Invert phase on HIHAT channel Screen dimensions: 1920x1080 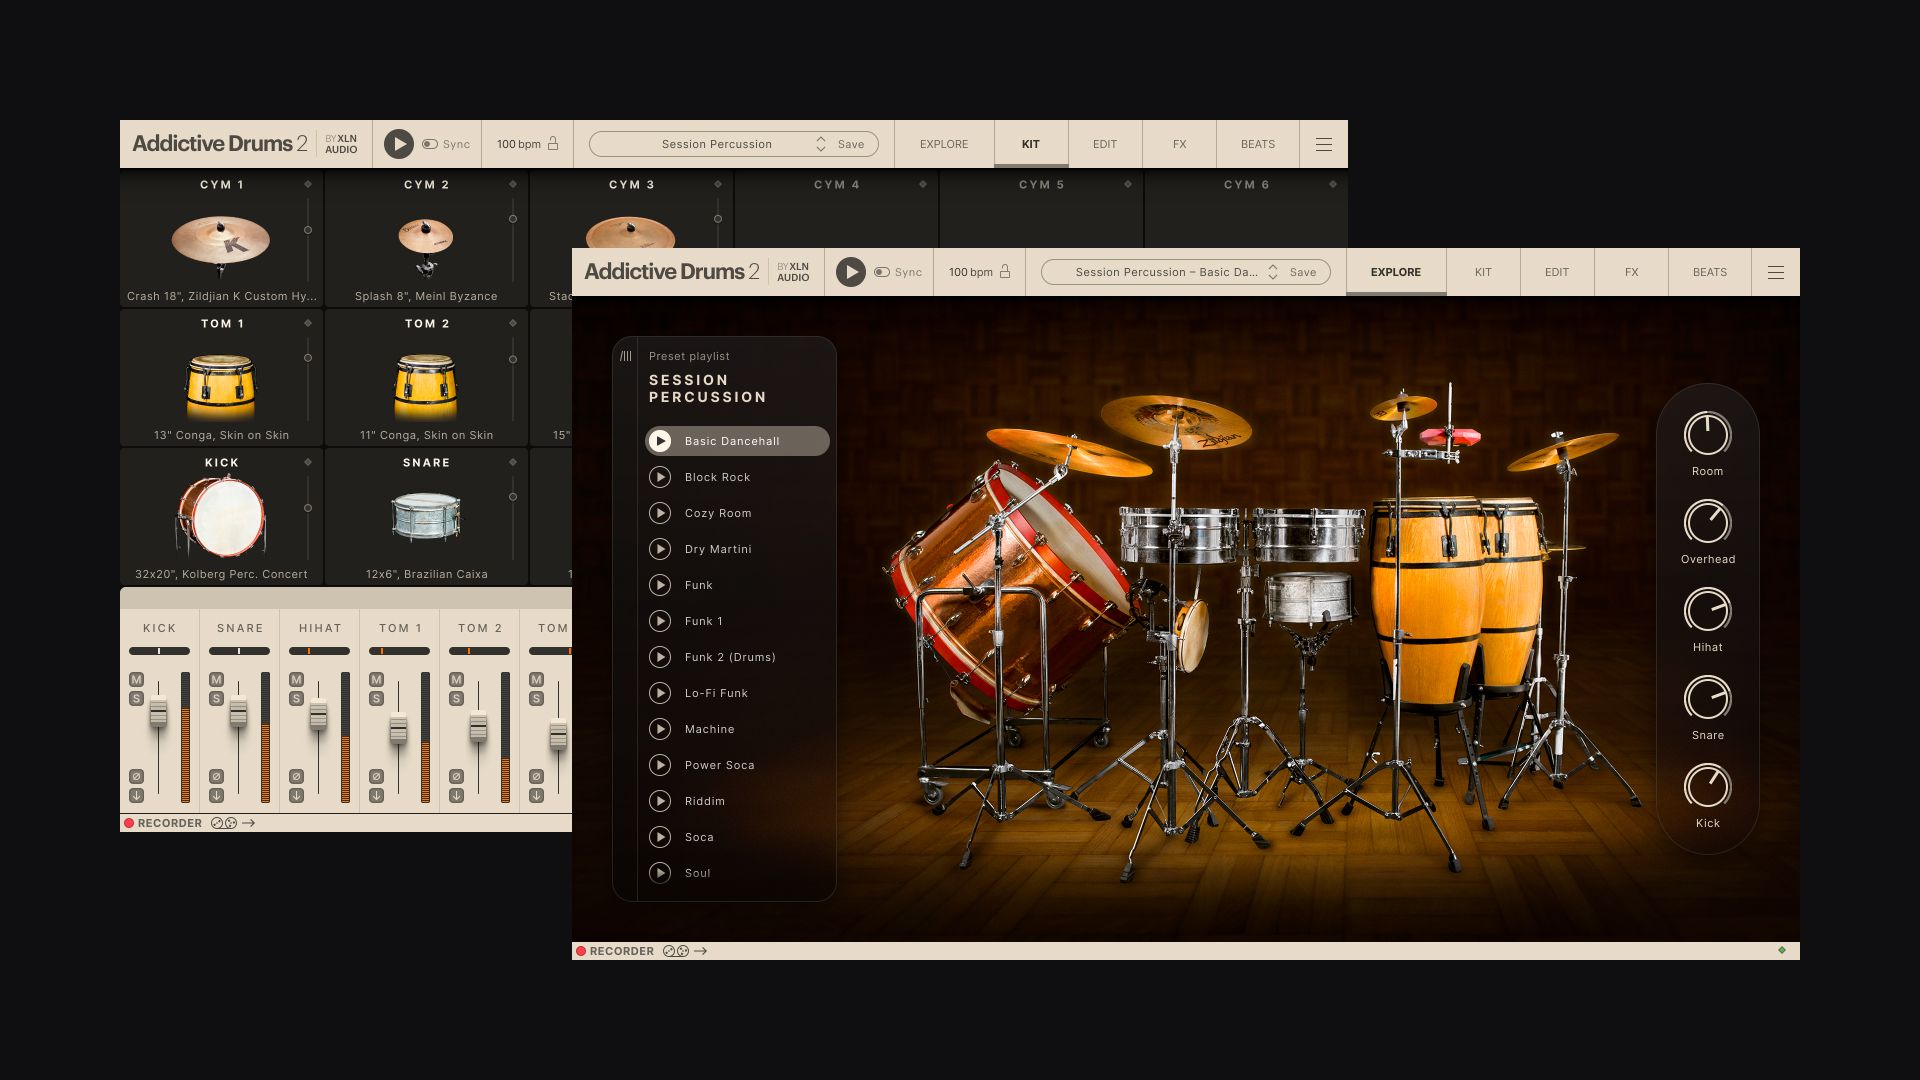tap(296, 776)
